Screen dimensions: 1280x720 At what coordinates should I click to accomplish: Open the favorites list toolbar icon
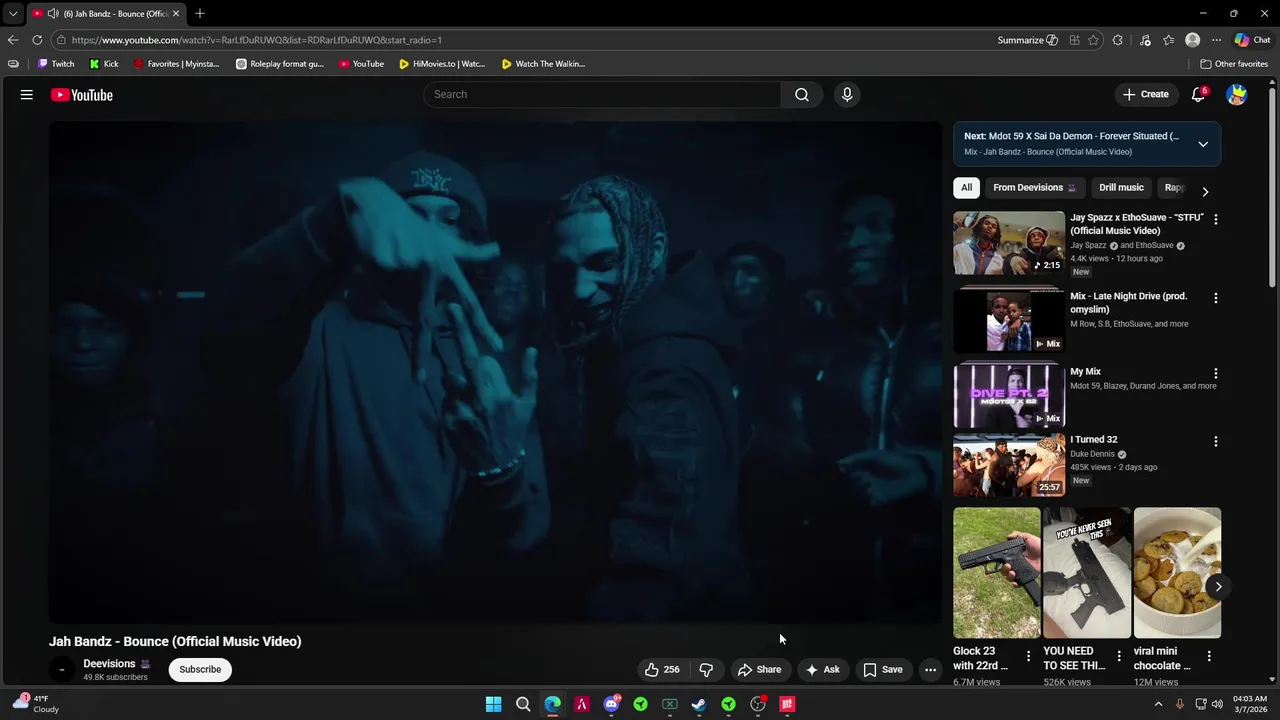[1168, 40]
